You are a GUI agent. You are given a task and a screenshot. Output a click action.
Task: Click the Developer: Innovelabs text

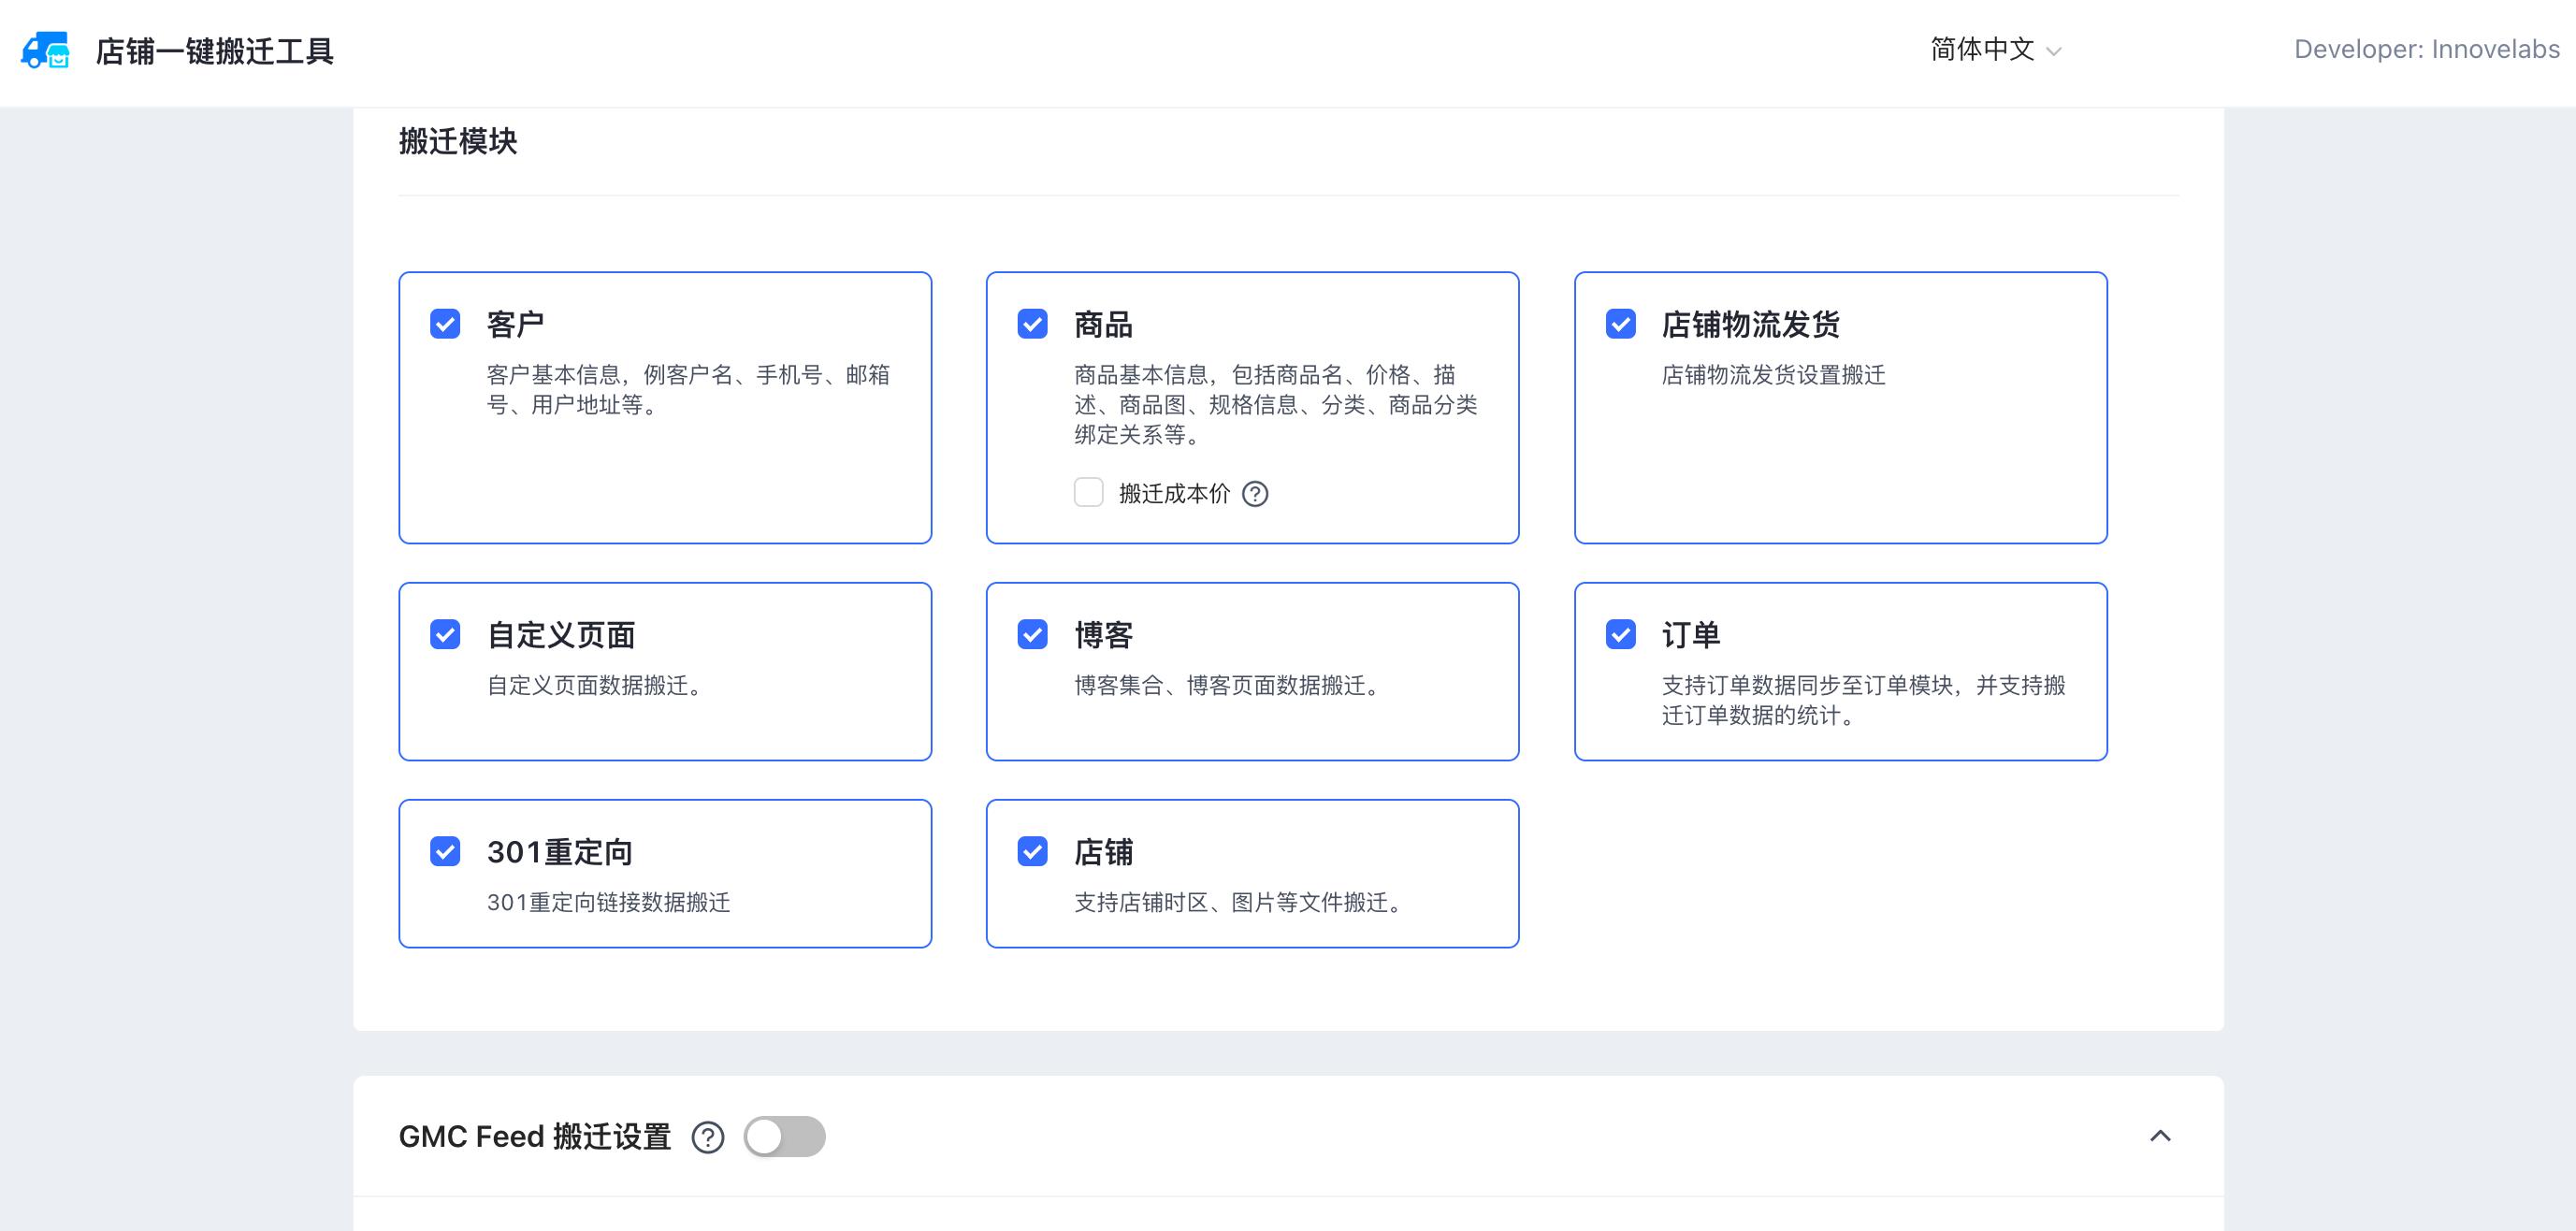click(x=2426, y=50)
